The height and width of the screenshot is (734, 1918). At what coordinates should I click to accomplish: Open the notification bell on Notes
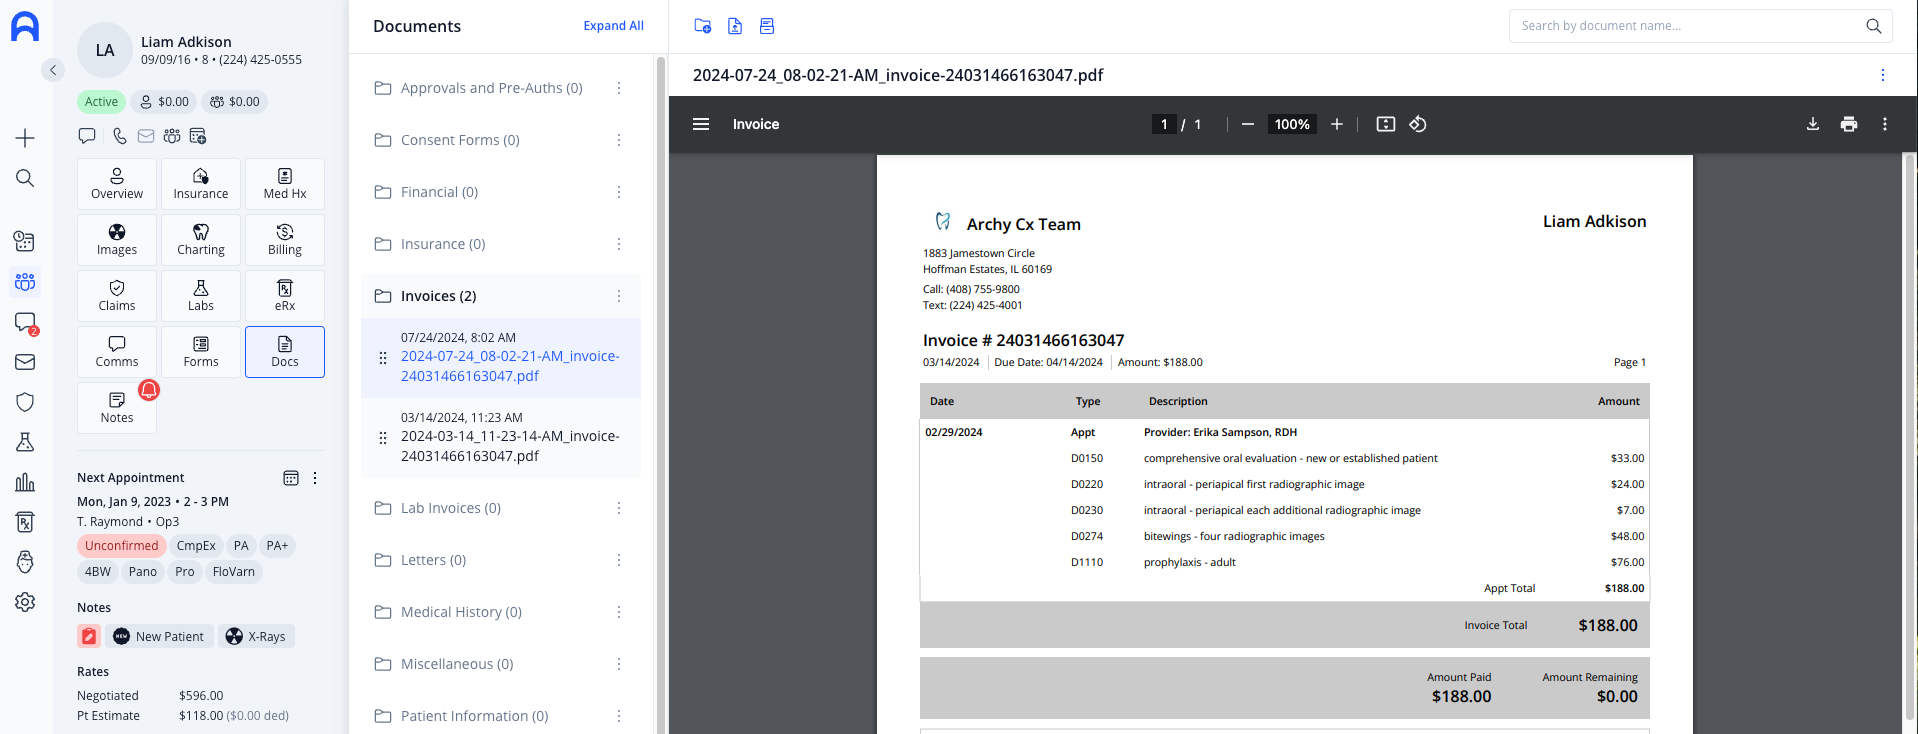(x=149, y=390)
